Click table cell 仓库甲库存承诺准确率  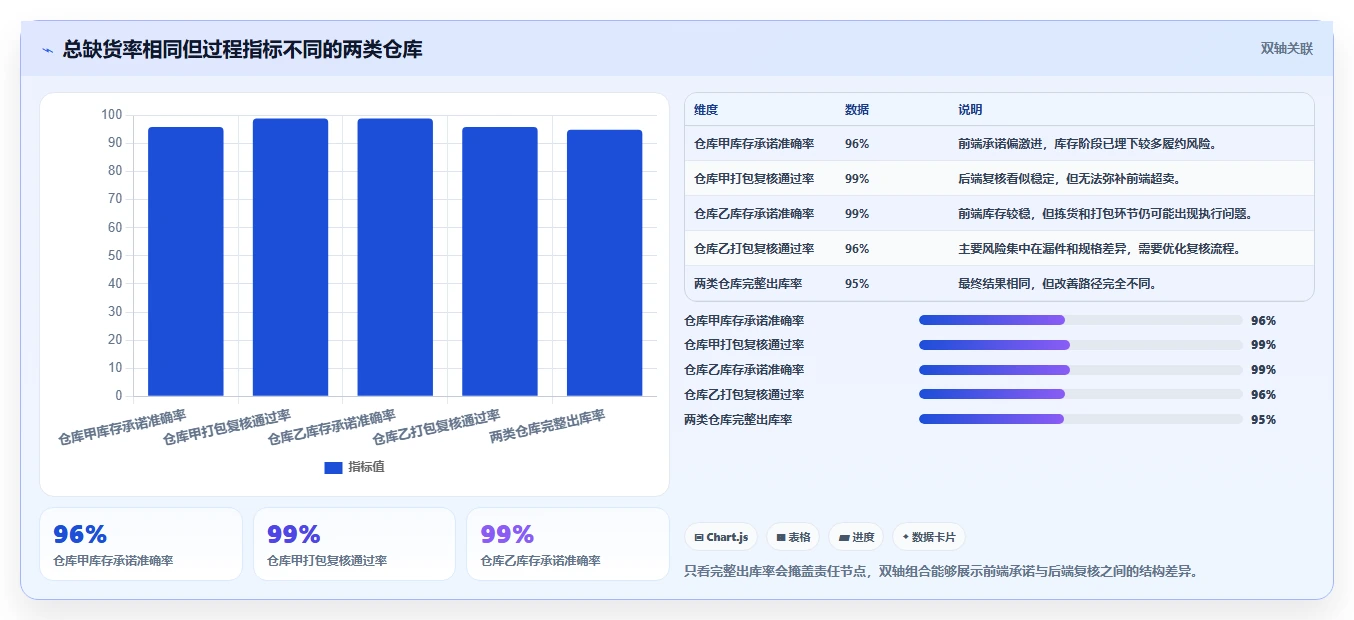pos(754,144)
